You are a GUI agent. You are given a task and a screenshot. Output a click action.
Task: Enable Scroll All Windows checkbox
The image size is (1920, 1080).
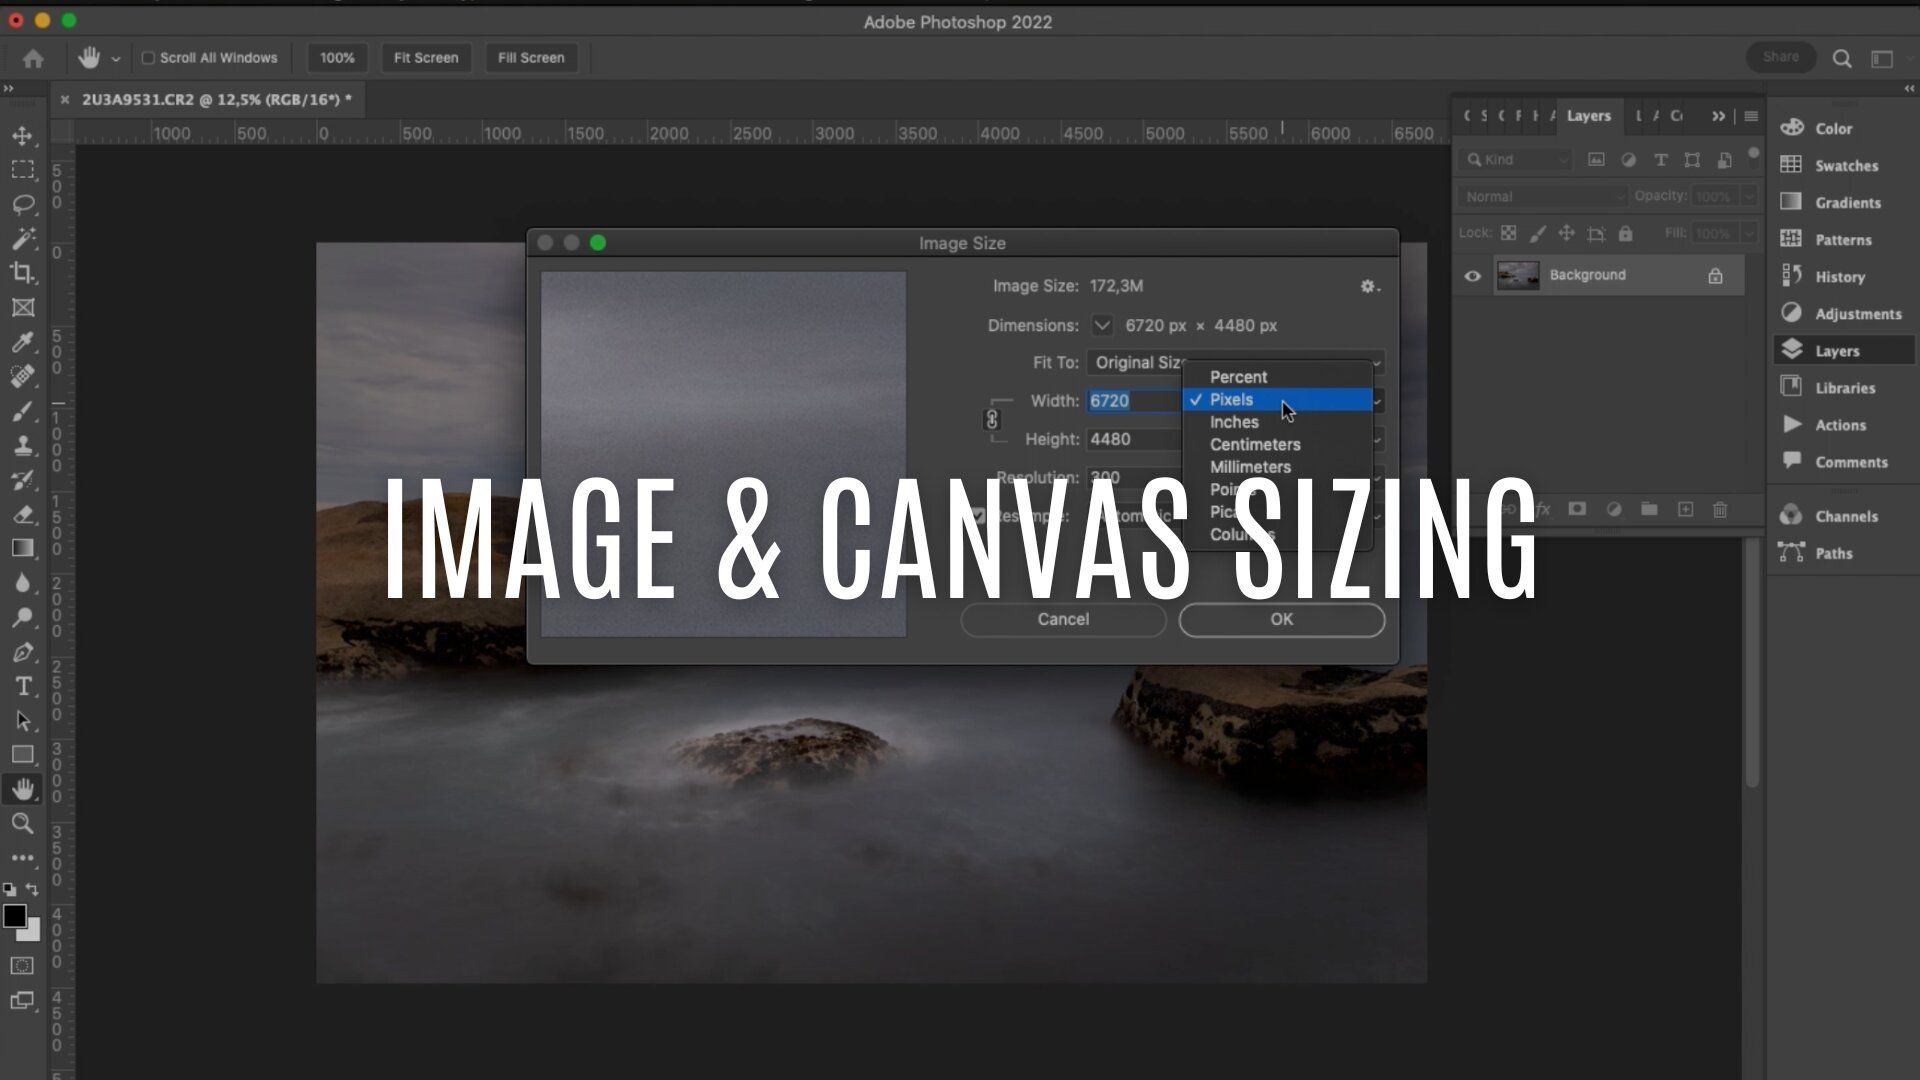point(148,58)
